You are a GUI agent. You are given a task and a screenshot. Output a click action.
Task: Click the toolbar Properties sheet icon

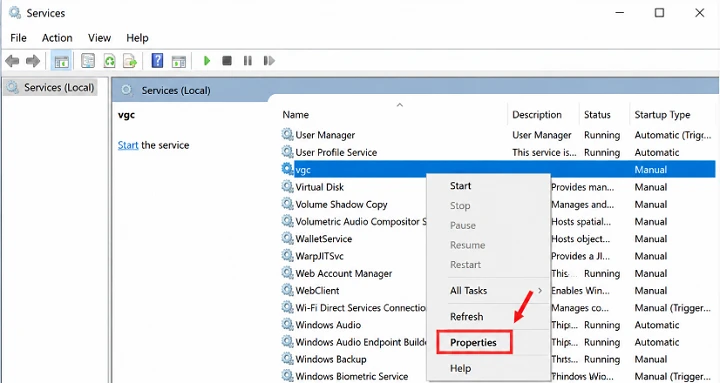88,61
